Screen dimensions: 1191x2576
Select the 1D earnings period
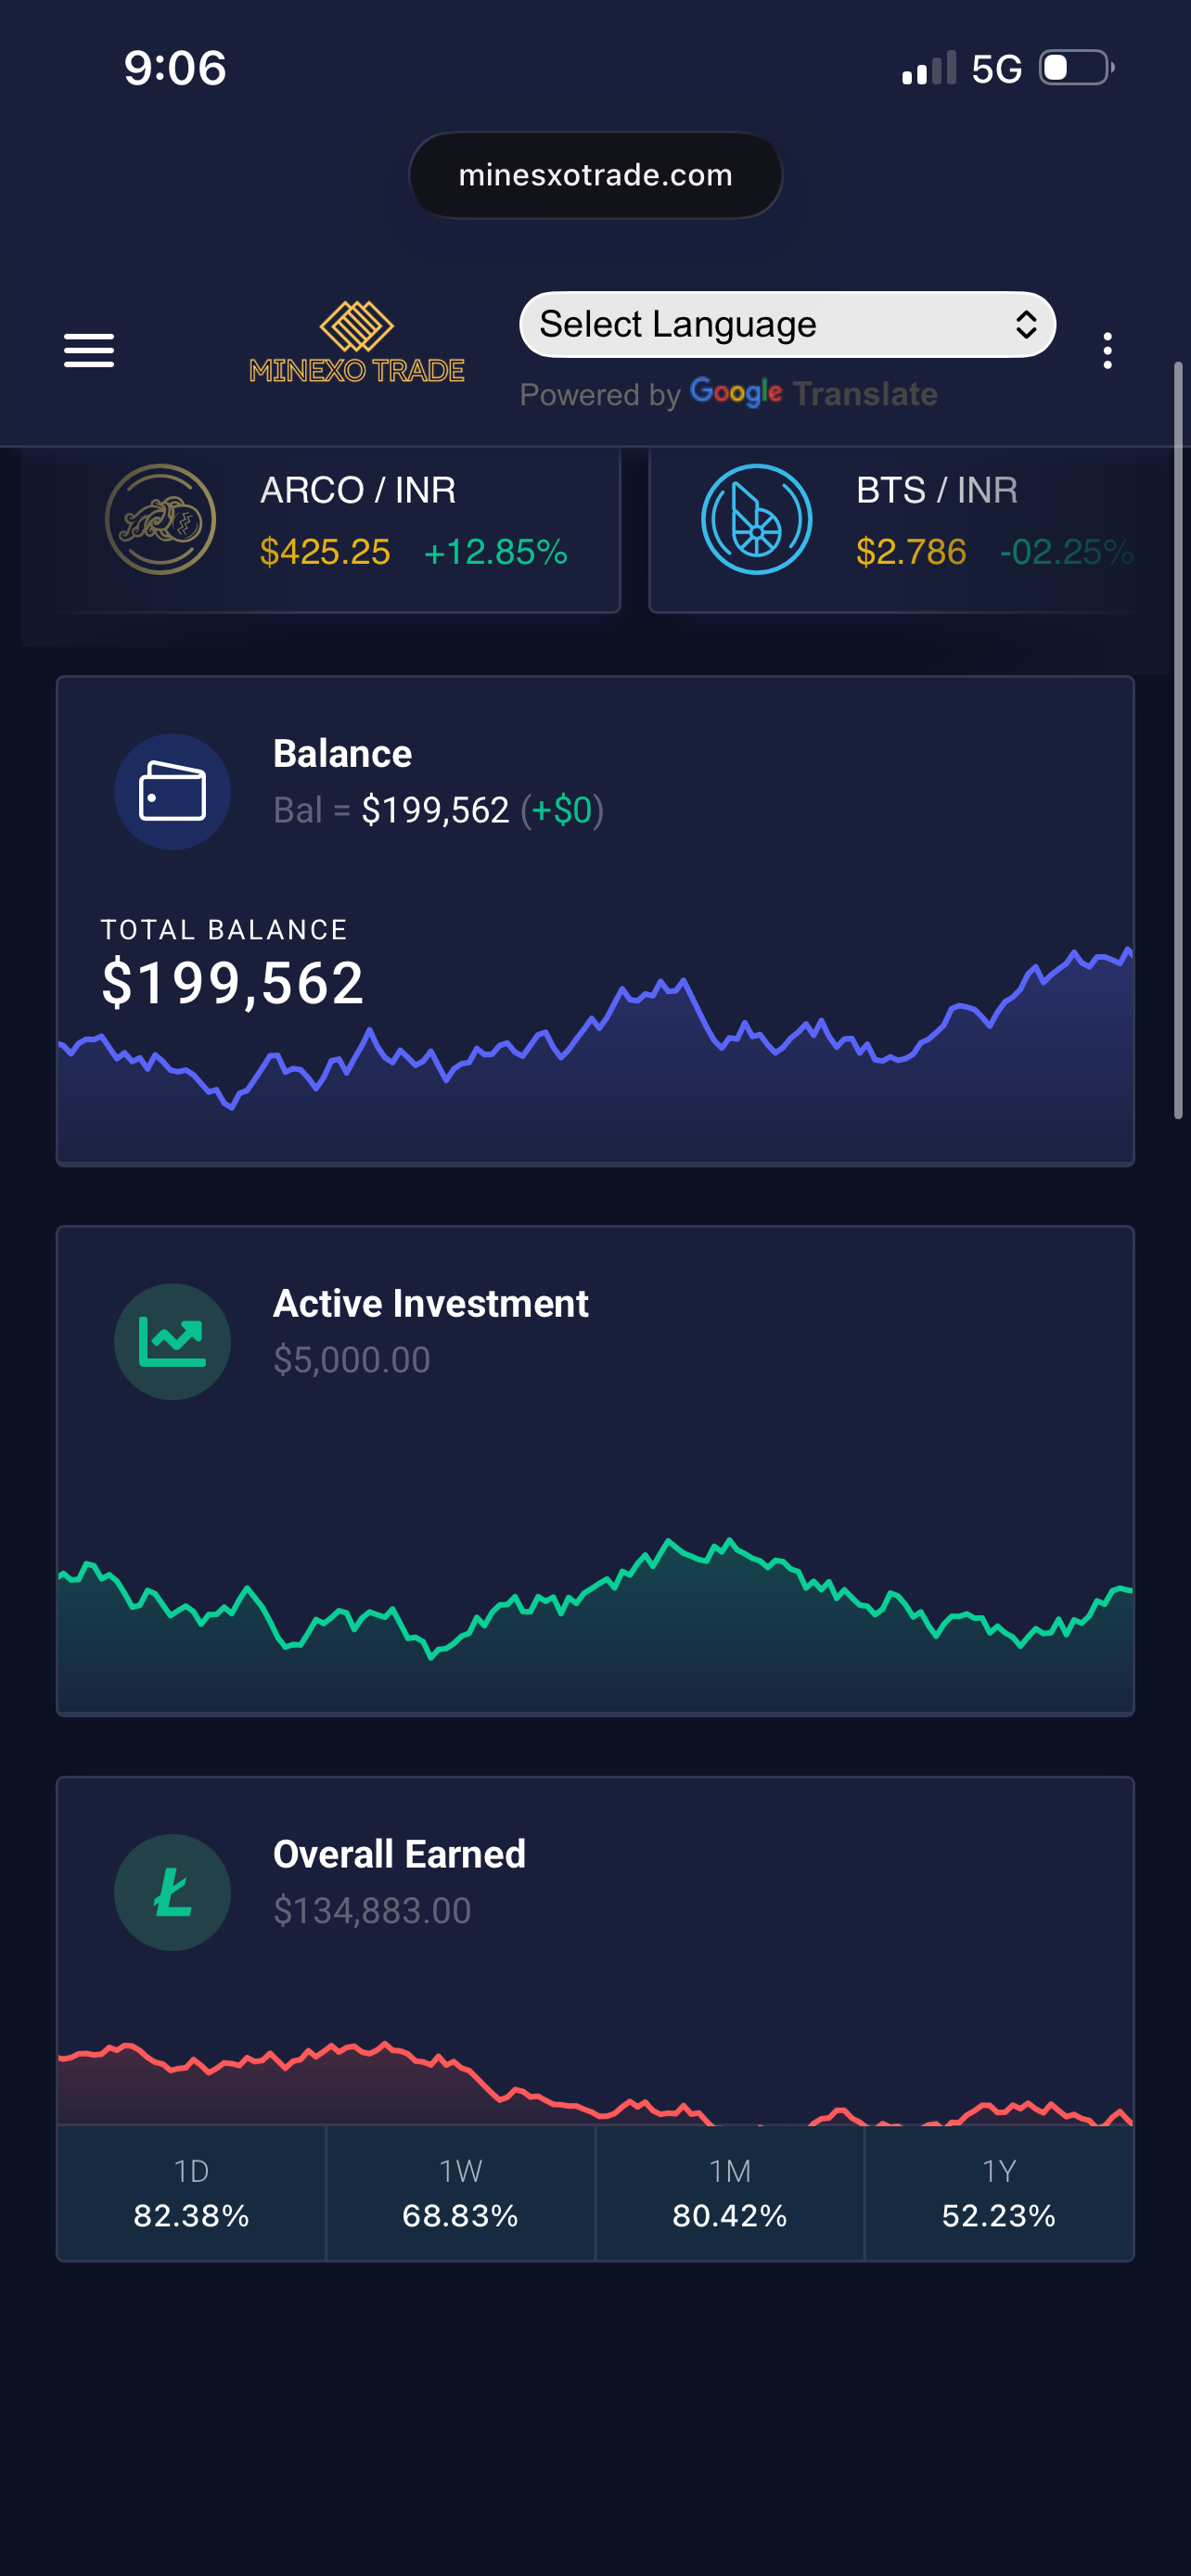point(191,2193)
